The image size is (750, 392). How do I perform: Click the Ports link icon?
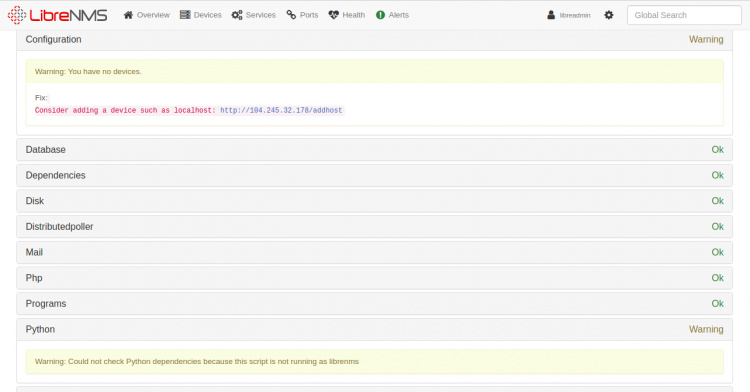tap(291, 15)
